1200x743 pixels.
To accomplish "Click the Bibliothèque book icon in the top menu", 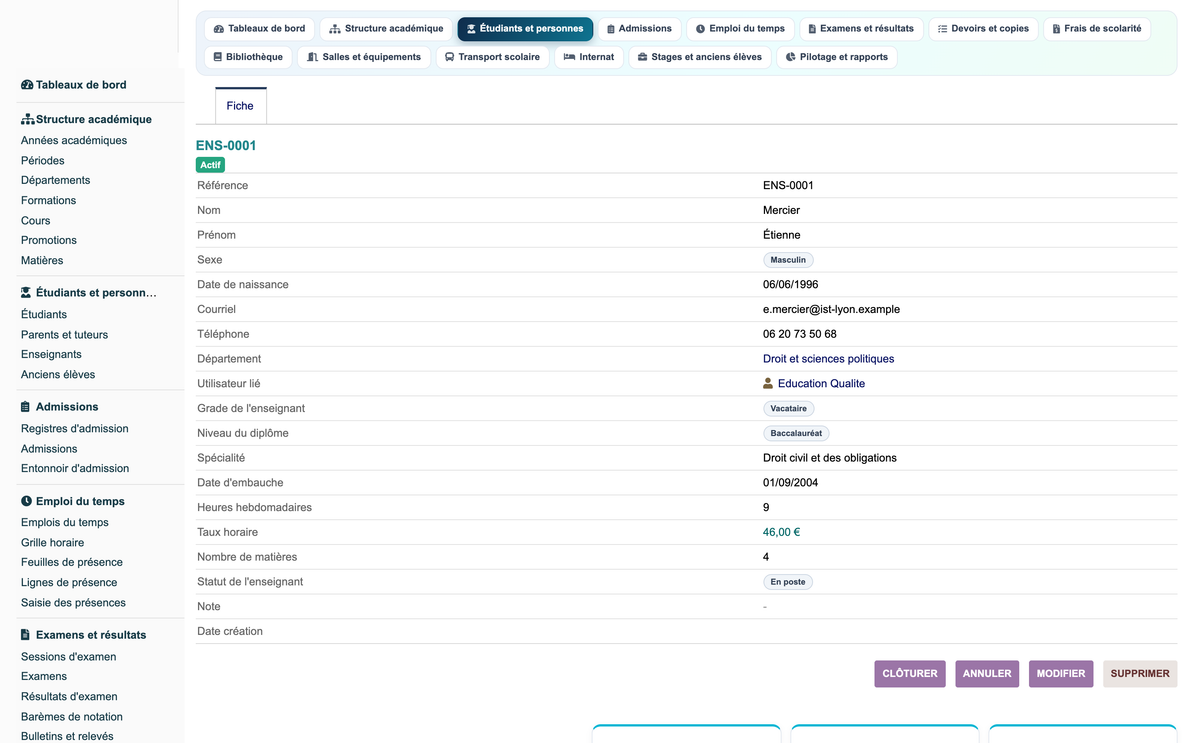I will pos(217,57).
